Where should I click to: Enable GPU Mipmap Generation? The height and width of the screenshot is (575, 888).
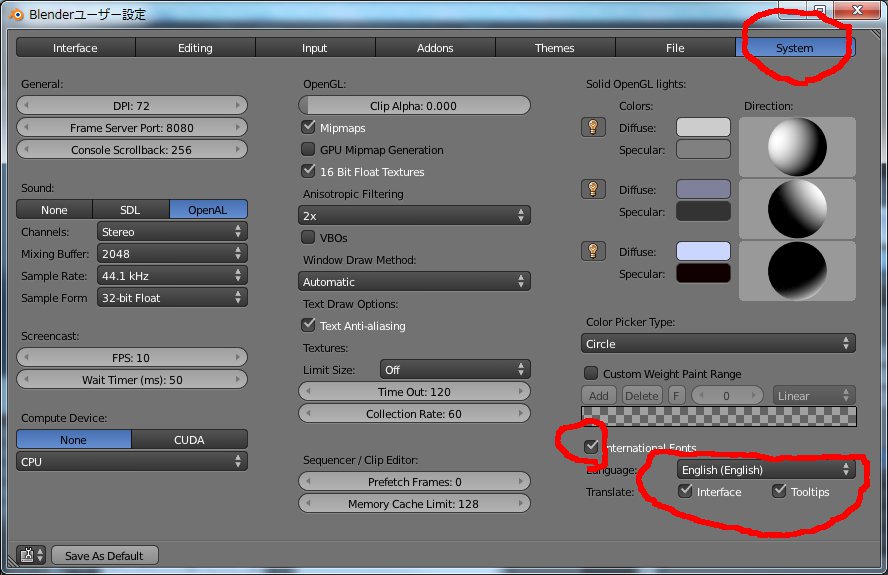[x=308, y=149]
